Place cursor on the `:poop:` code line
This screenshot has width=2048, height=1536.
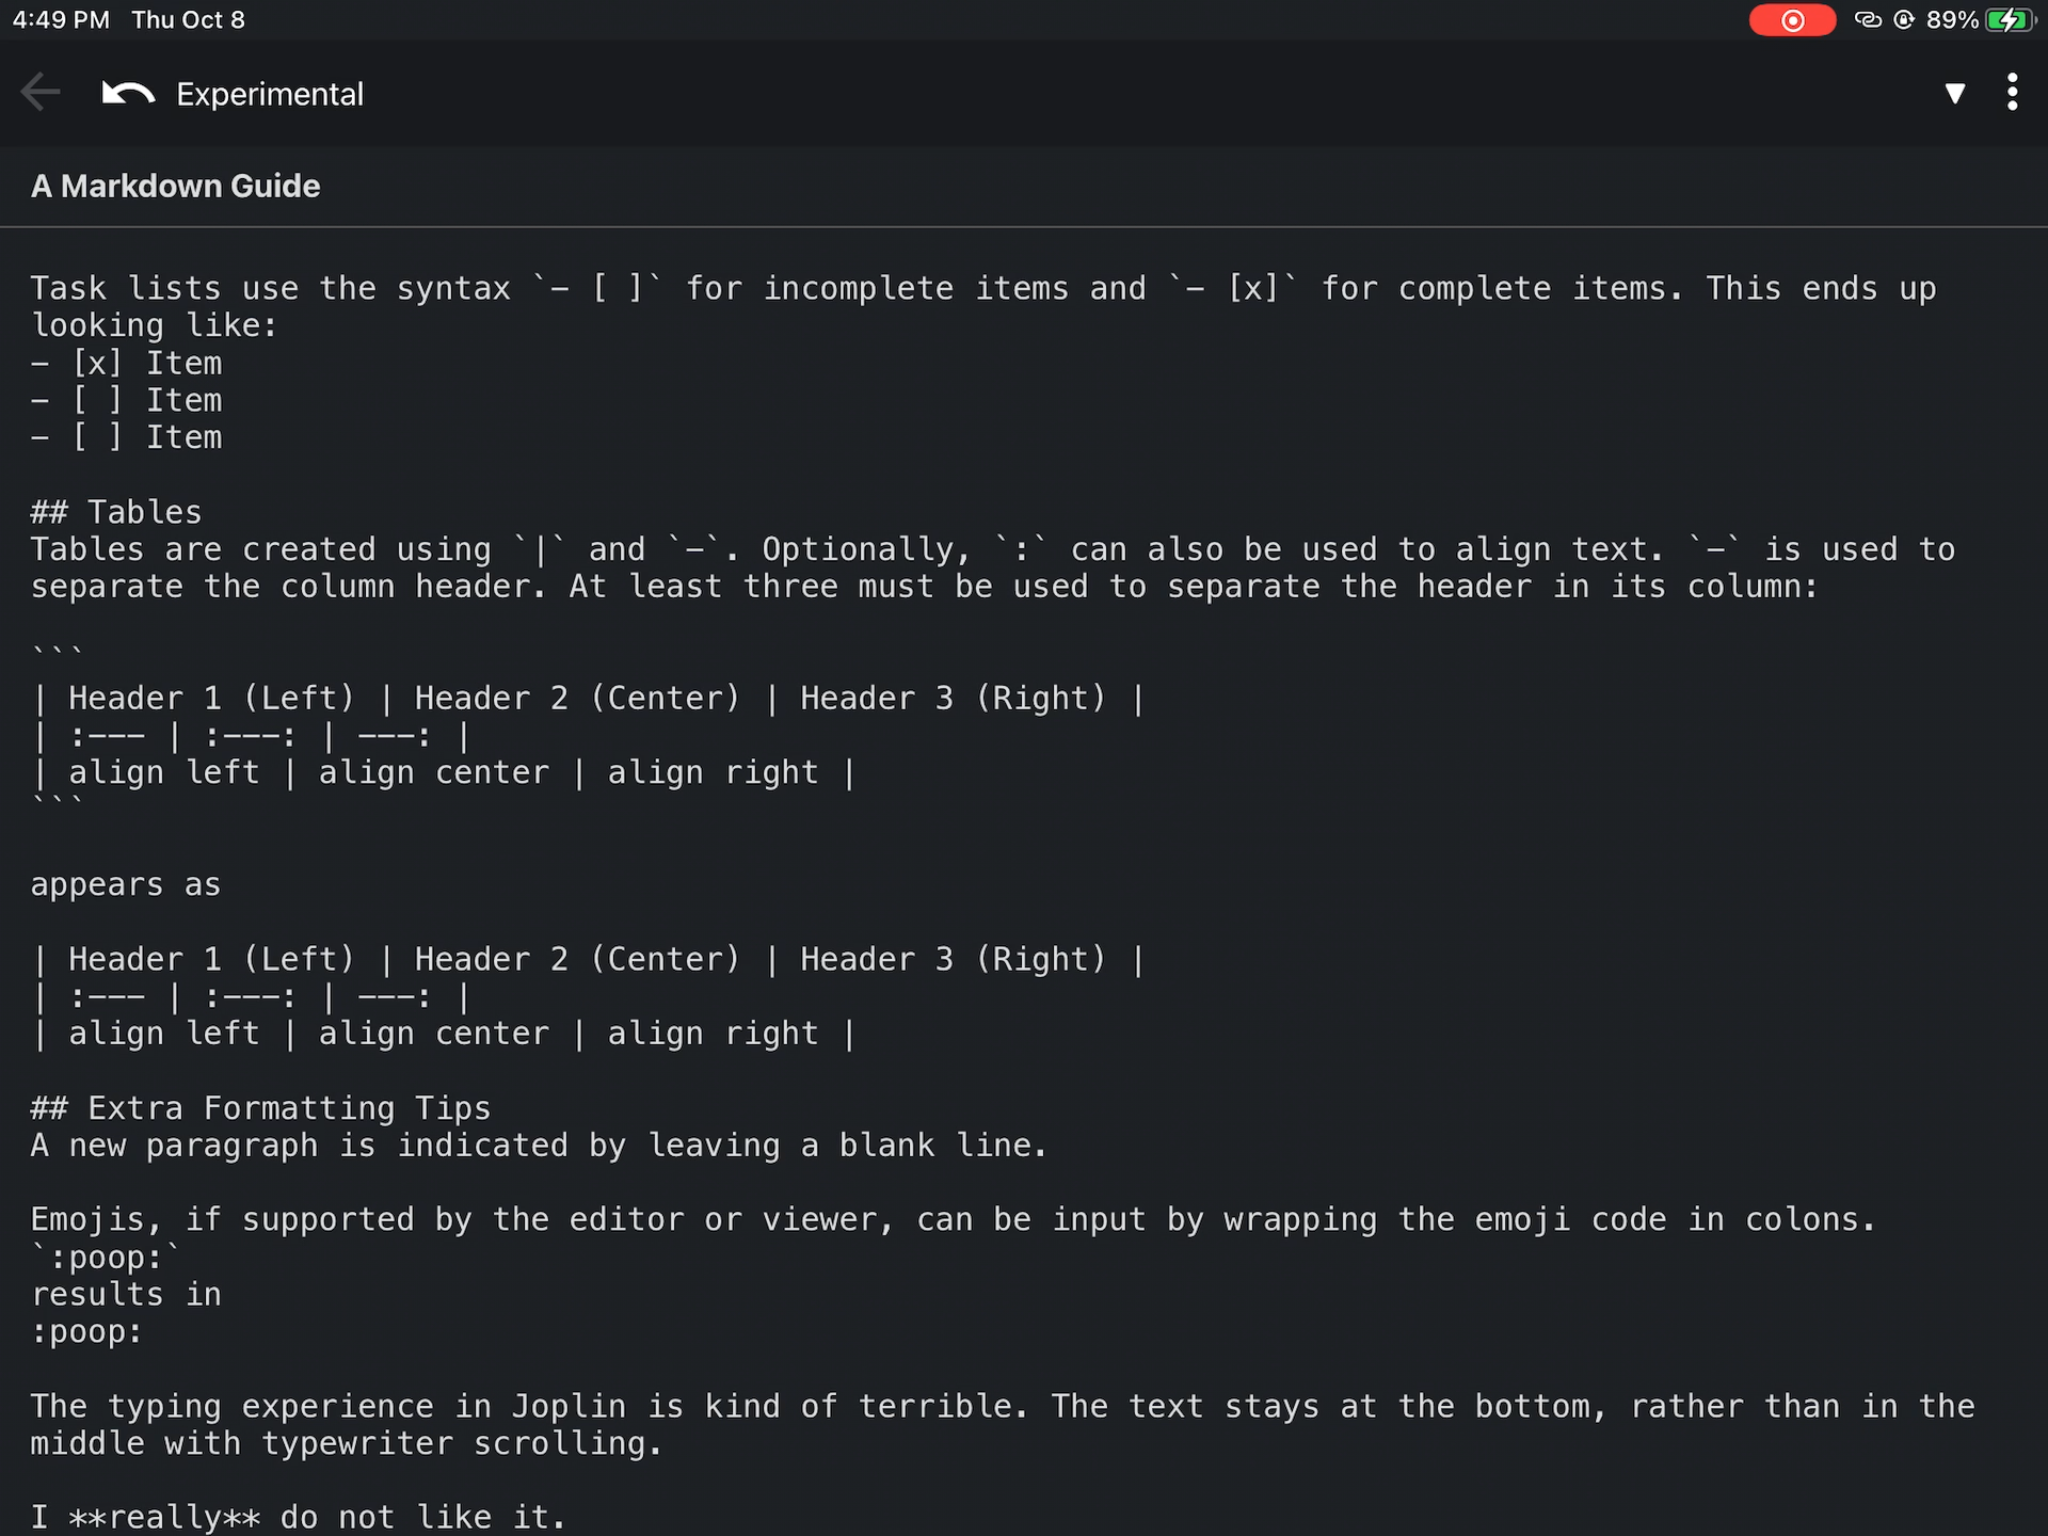(106, 1257)
